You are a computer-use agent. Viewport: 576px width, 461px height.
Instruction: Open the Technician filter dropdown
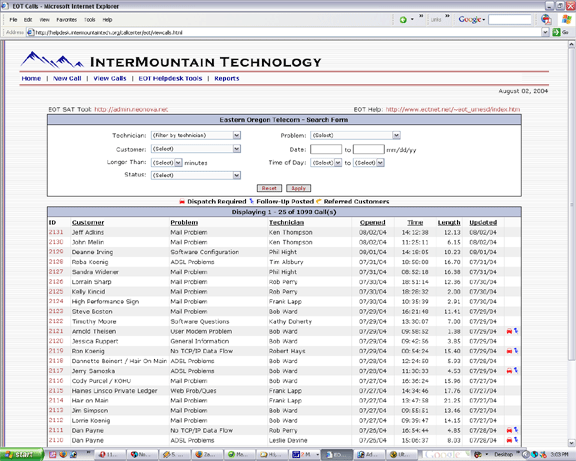click(237, 136)
